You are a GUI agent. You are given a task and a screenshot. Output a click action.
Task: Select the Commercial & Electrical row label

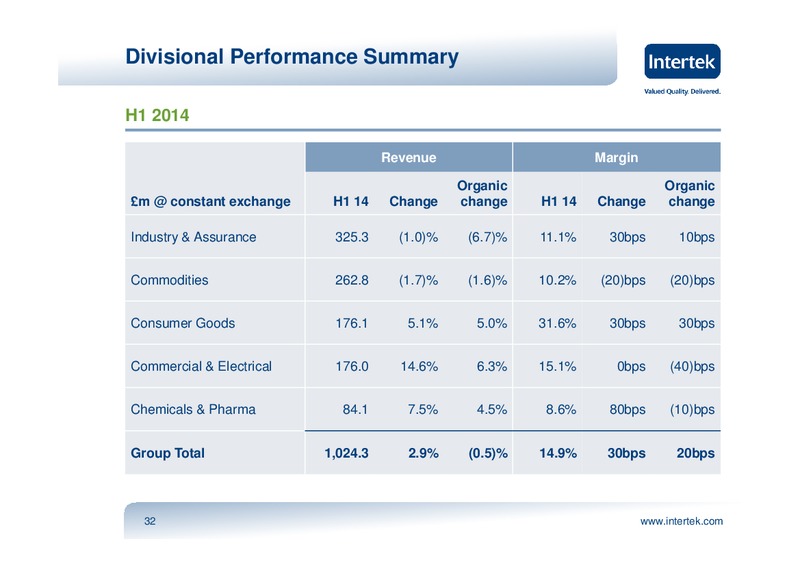pos(201,366)
